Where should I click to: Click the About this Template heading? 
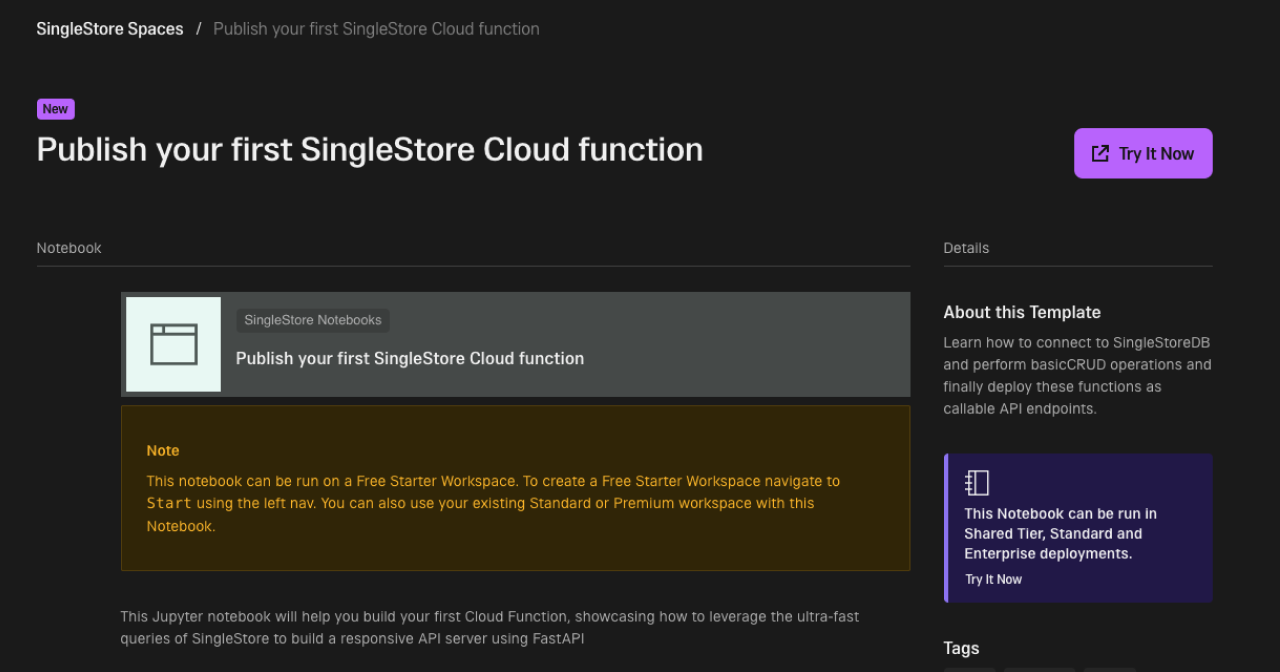(1022, 312)
